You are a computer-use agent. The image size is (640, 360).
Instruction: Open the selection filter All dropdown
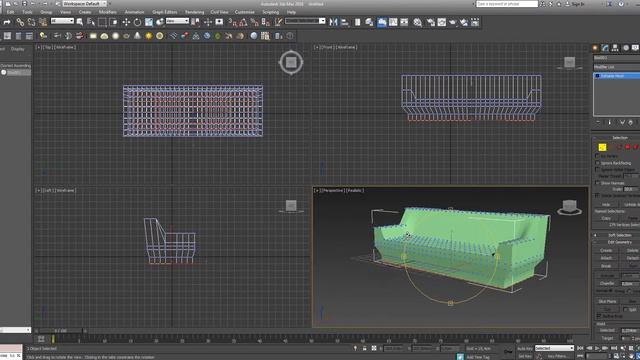pyautogui.click(x=62, y=21)
